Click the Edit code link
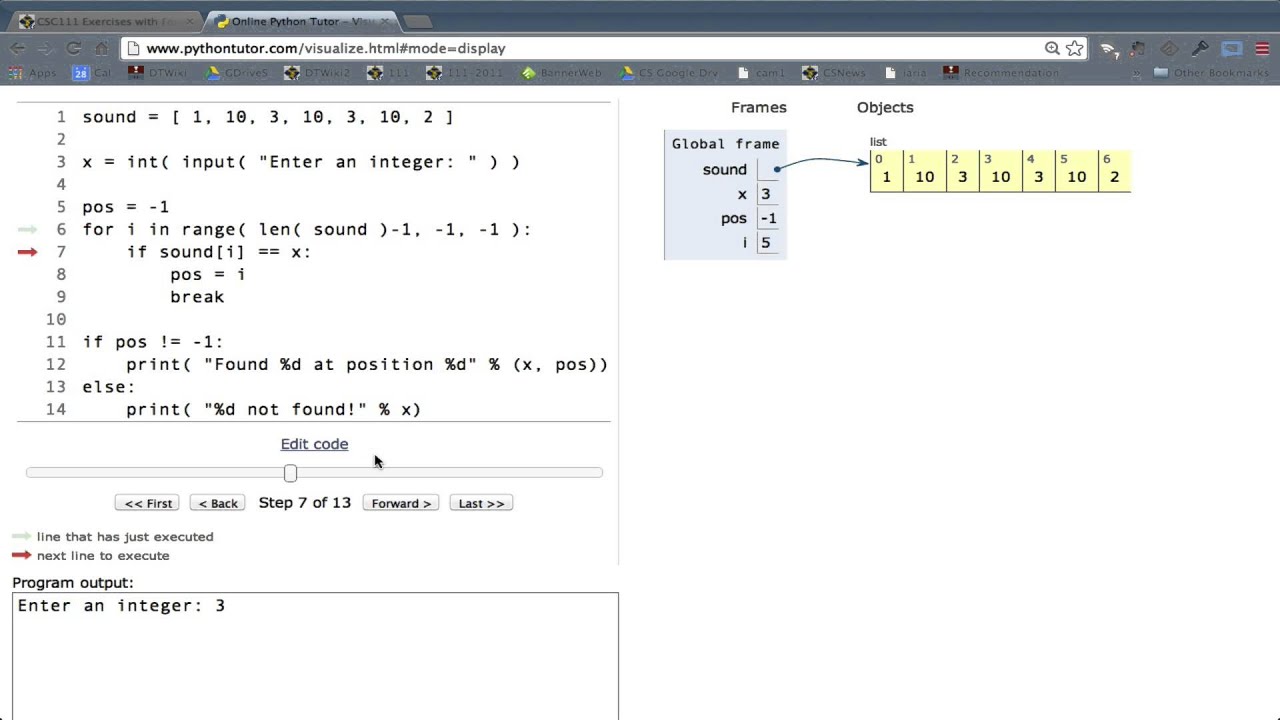 314,444
